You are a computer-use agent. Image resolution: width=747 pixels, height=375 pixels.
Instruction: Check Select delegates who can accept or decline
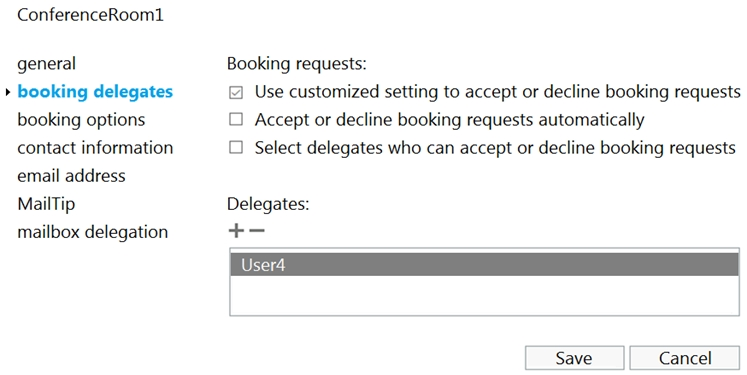[236, 147]
